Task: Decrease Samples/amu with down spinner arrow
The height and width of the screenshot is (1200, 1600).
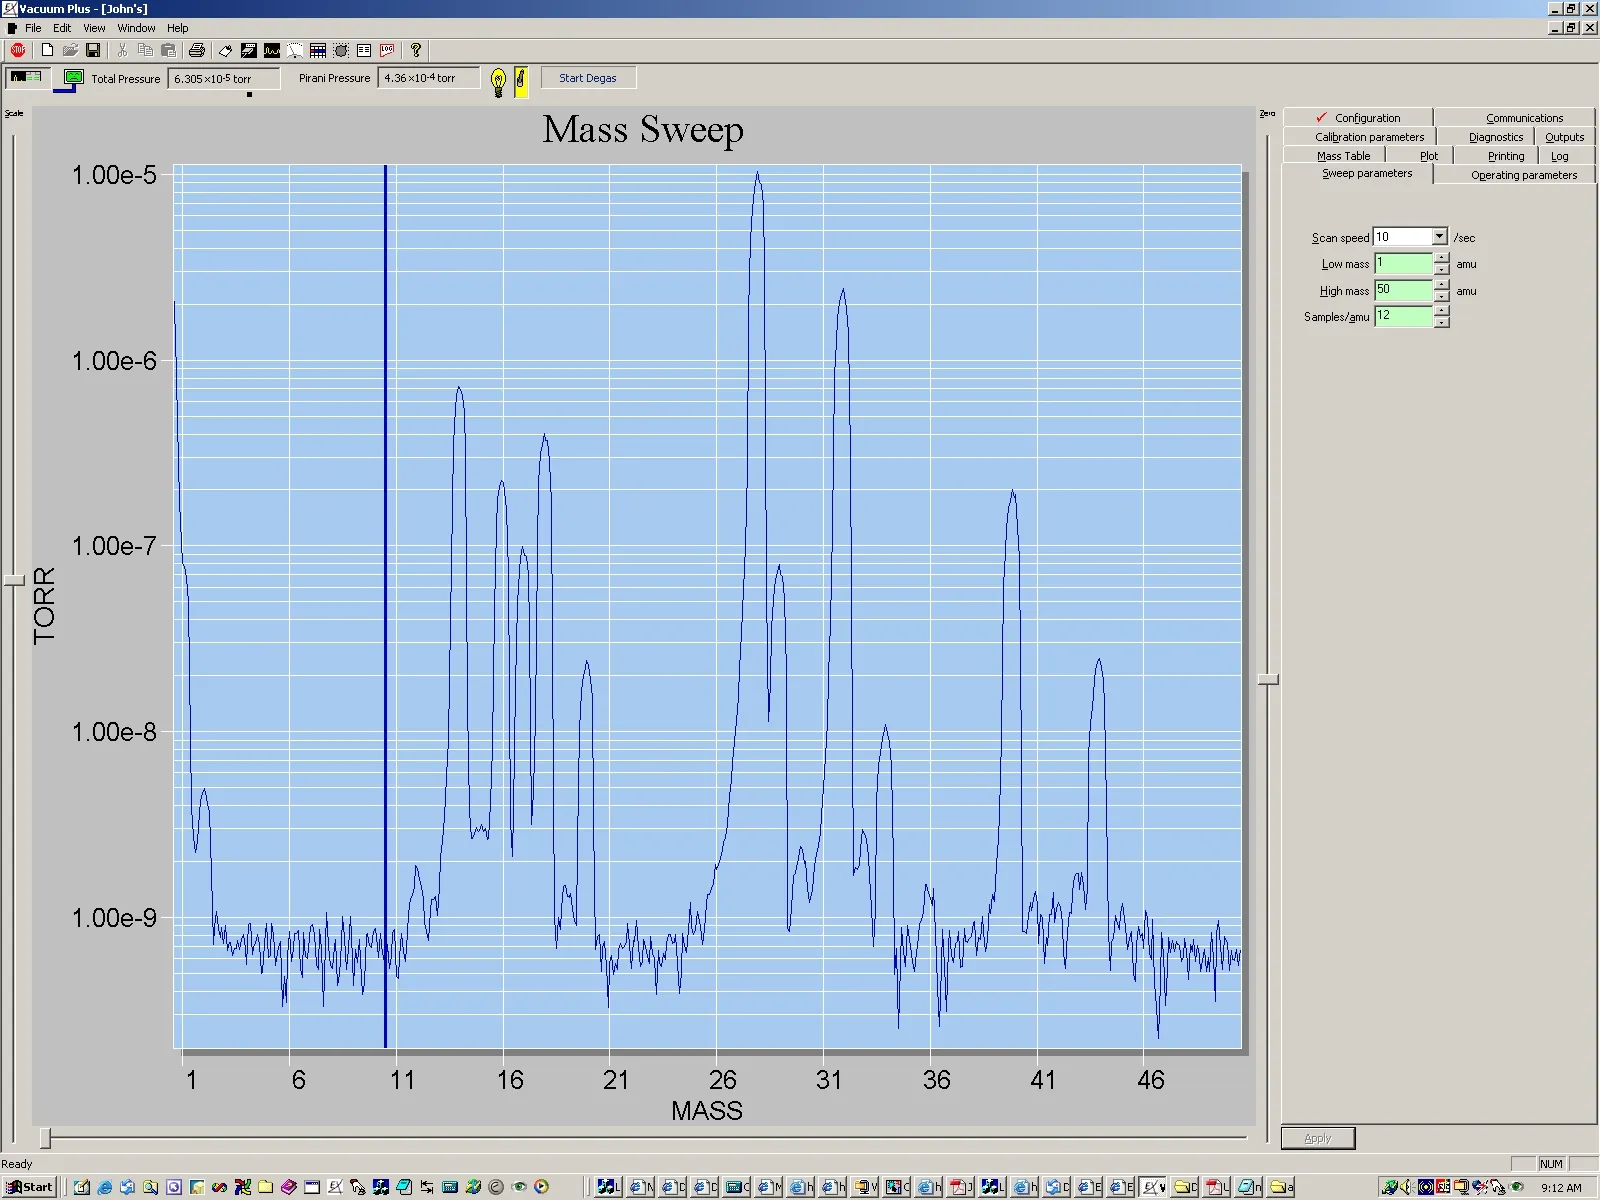Action: [1441, 322]
